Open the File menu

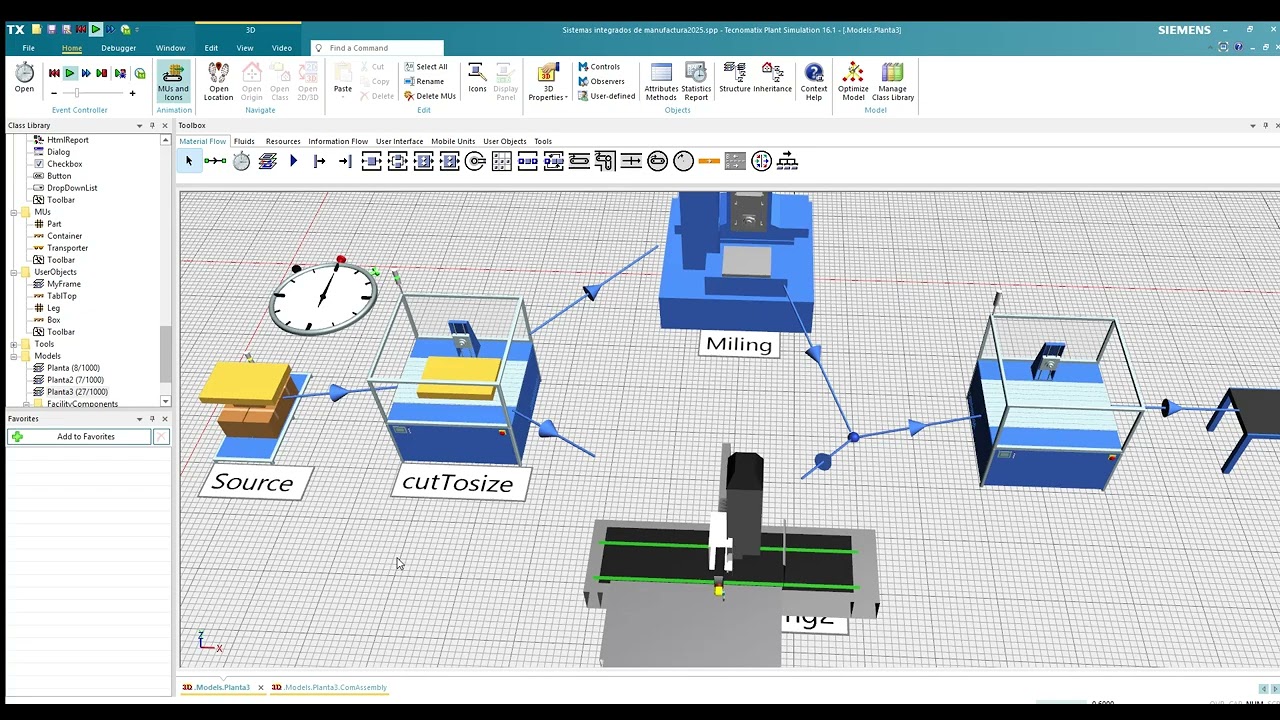pos(28,48)
